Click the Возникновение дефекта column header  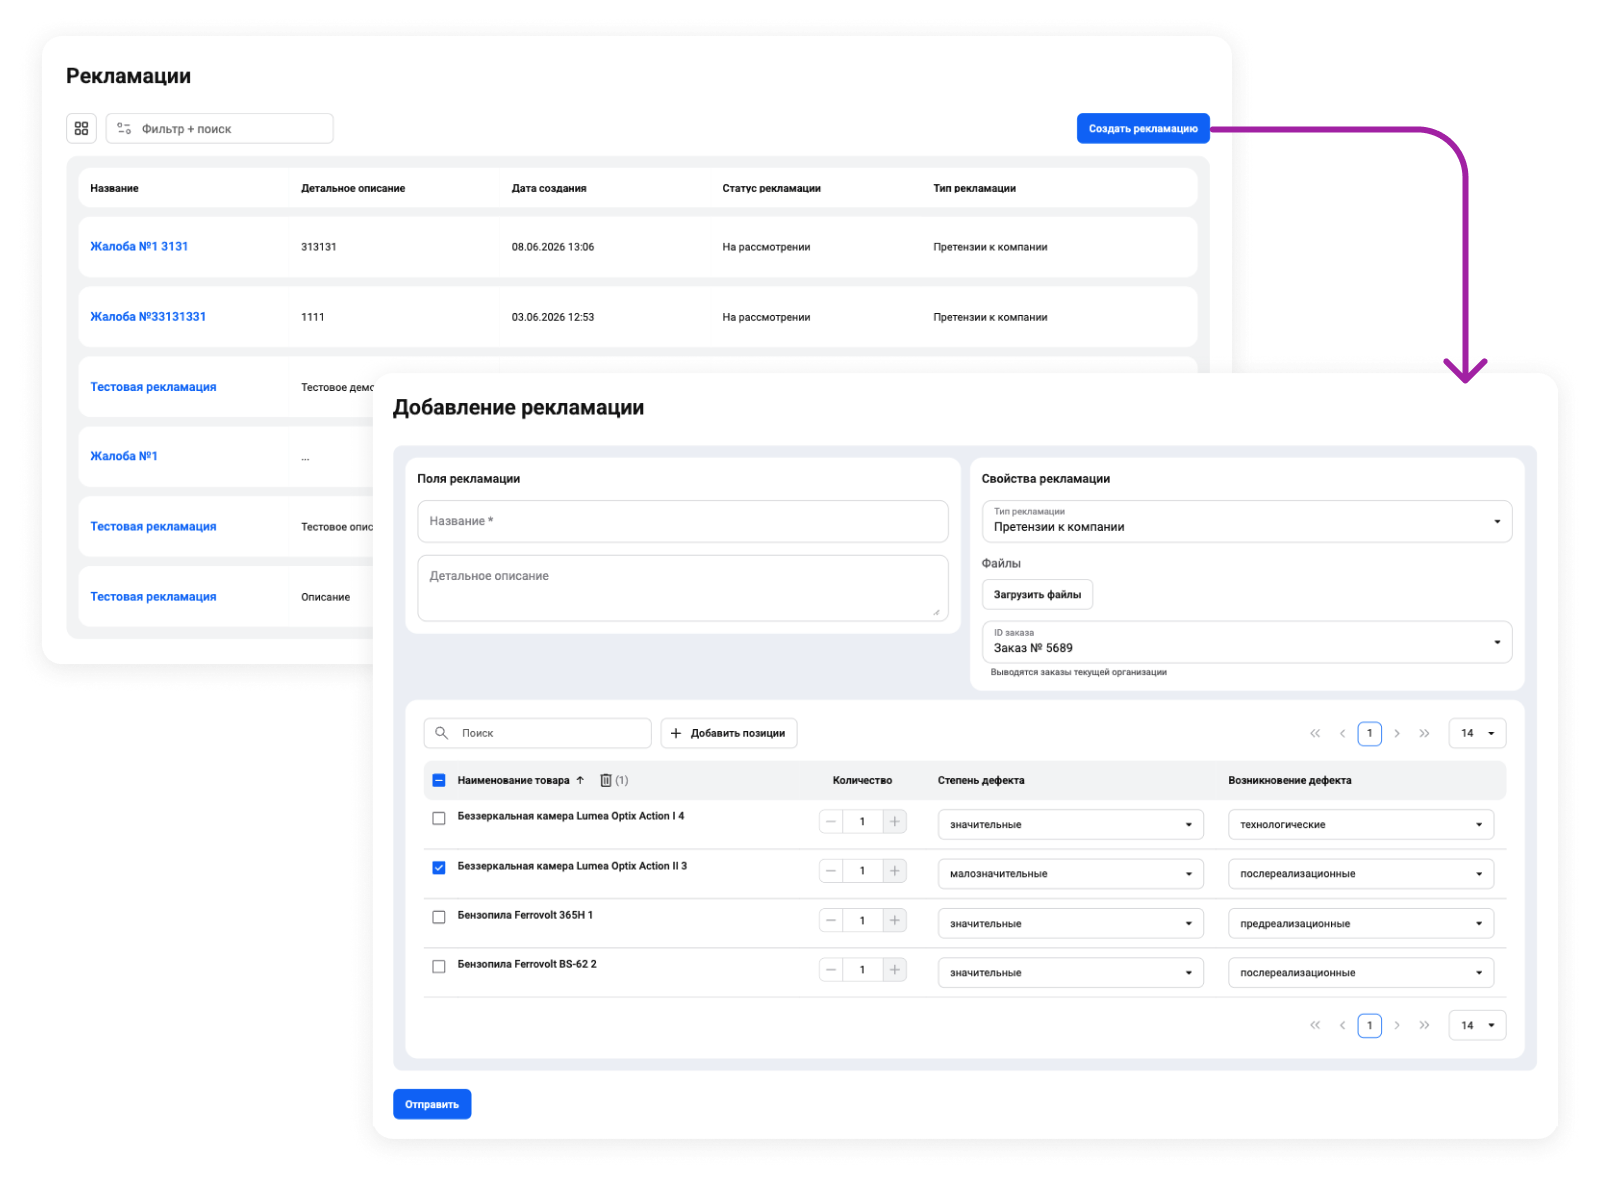1289,780
